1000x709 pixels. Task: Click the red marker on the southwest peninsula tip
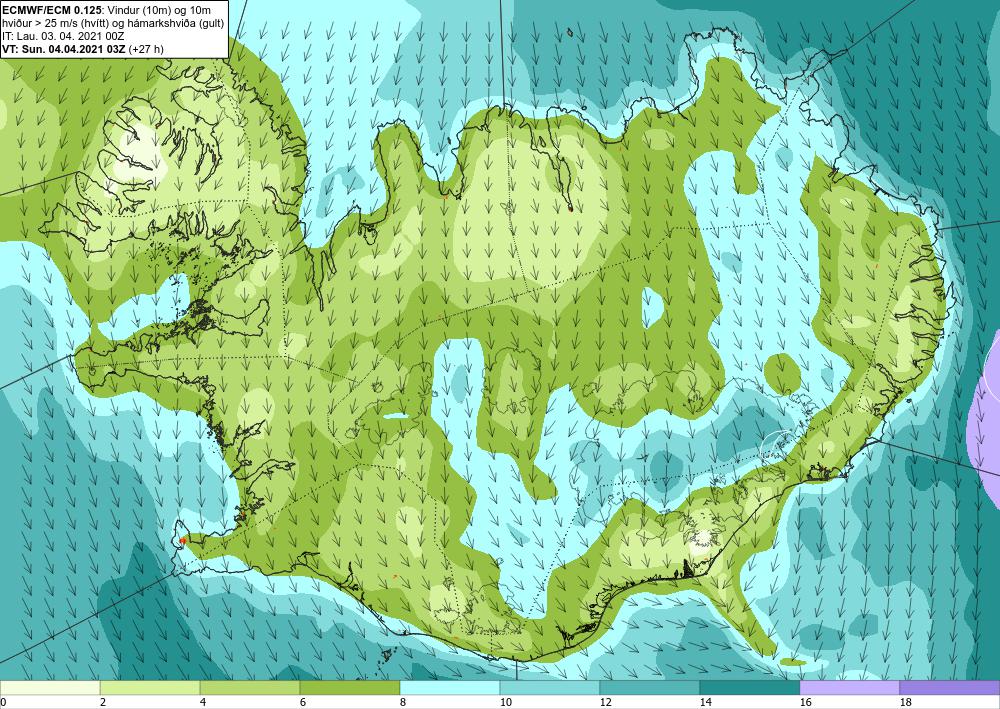(x=182, y=540)
